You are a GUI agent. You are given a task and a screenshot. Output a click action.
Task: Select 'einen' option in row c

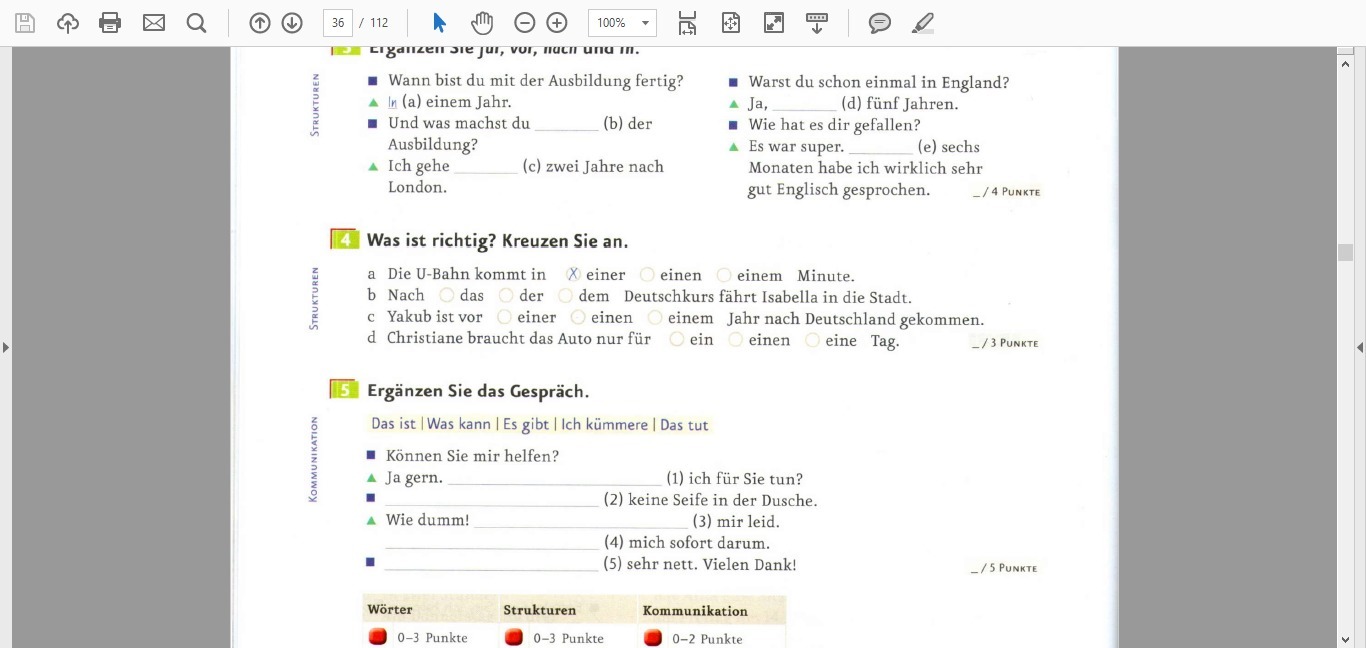(x=578, y=317)
